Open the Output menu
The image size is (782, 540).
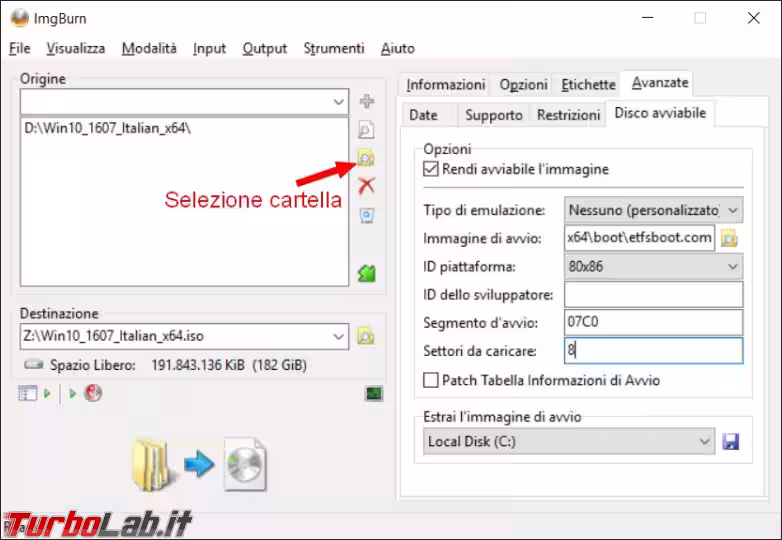264,48
